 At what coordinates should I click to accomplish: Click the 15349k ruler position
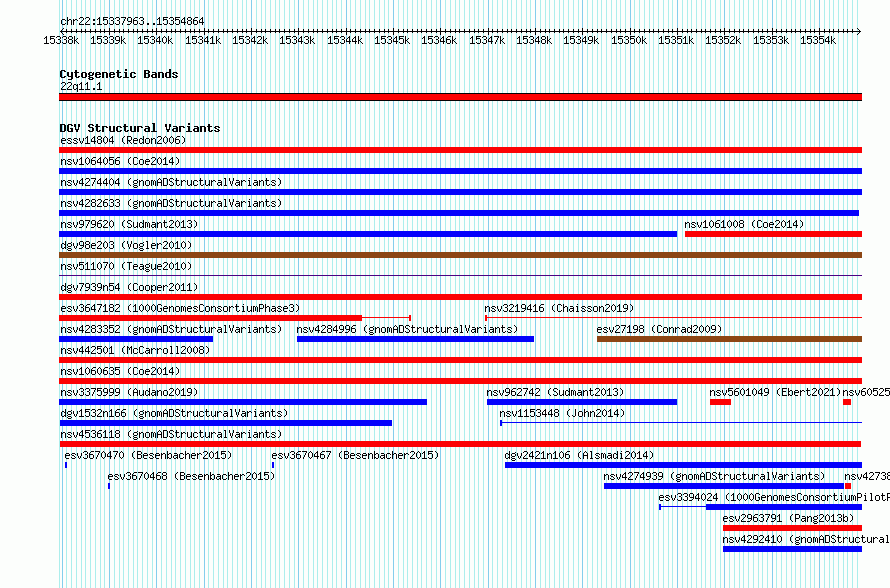coord(581,40)
